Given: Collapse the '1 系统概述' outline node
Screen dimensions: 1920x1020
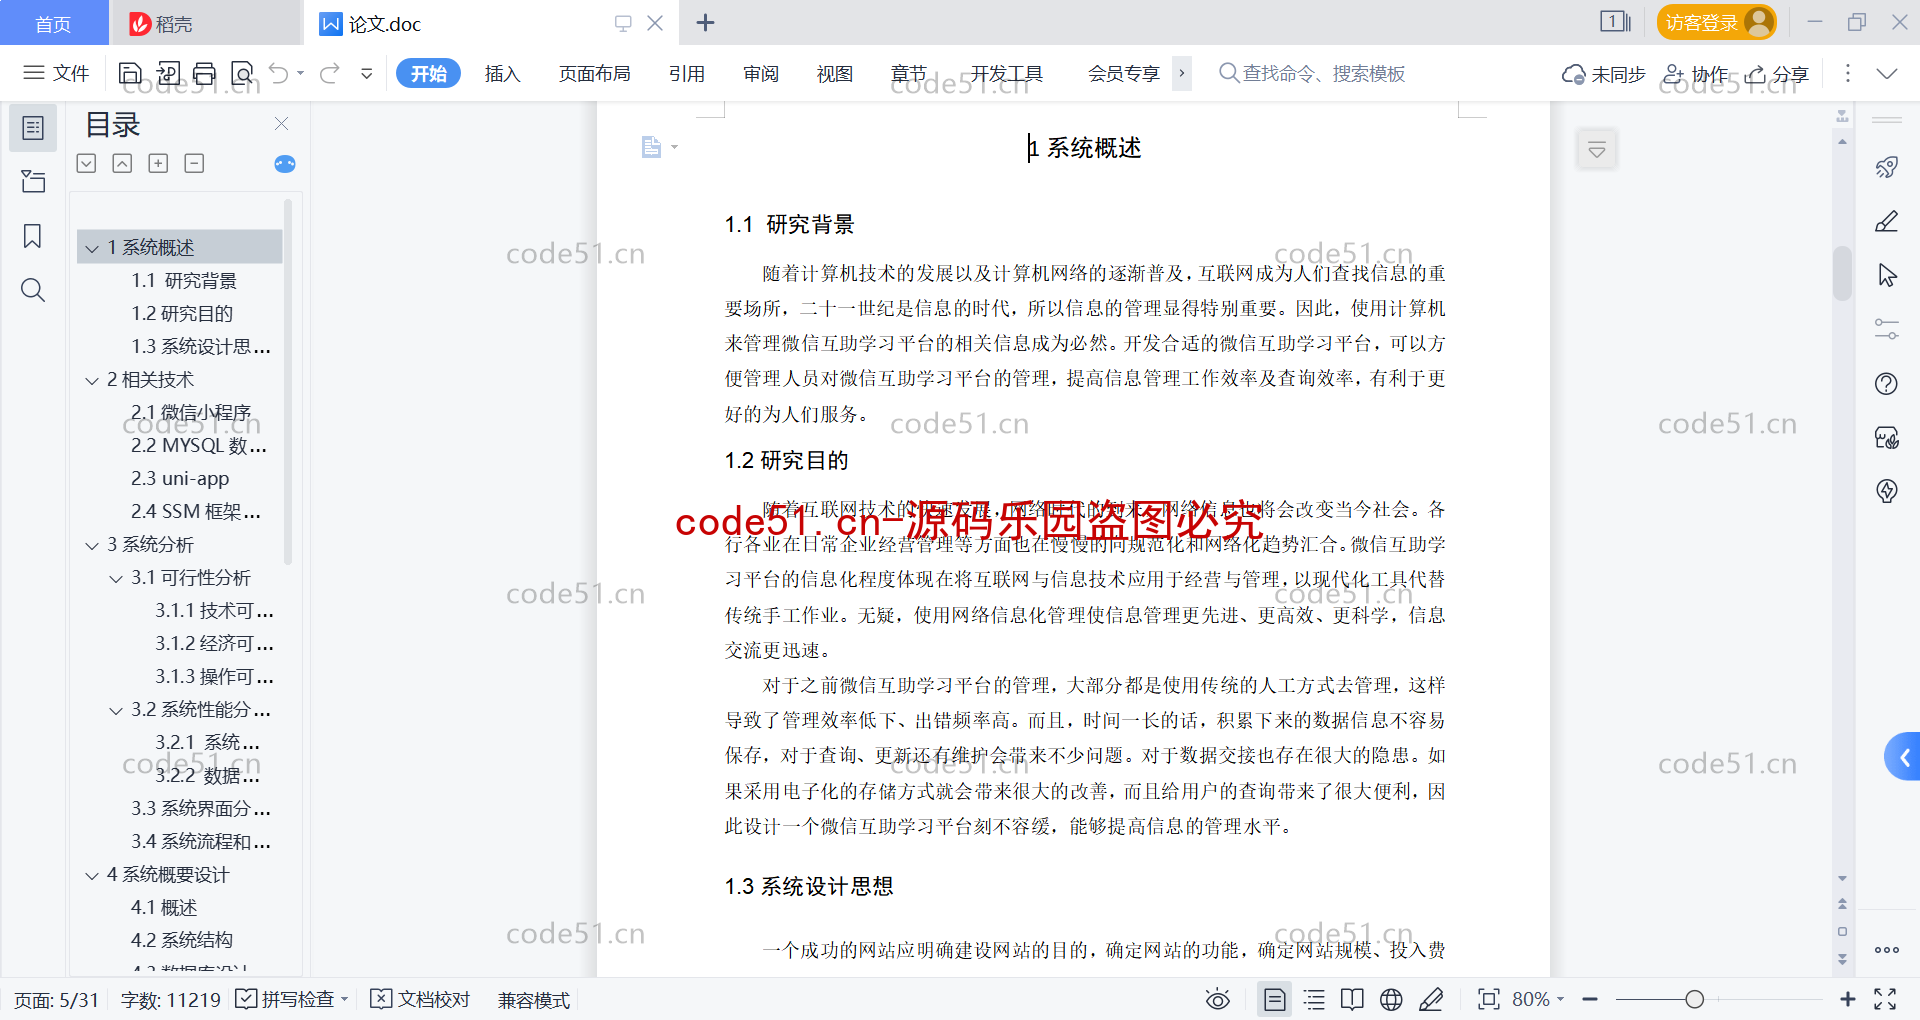Looking at the screenshot, I should tap(92, 248).
